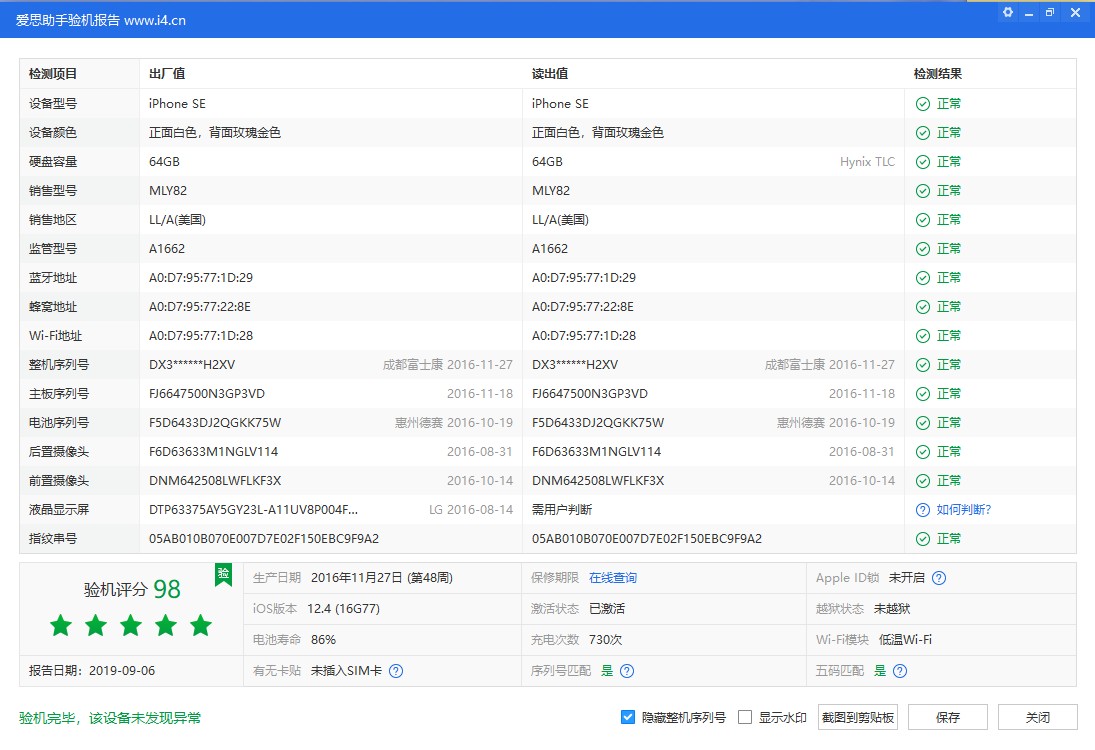
Task: Click help icon next to Apple ID锁
Action: 939,578
